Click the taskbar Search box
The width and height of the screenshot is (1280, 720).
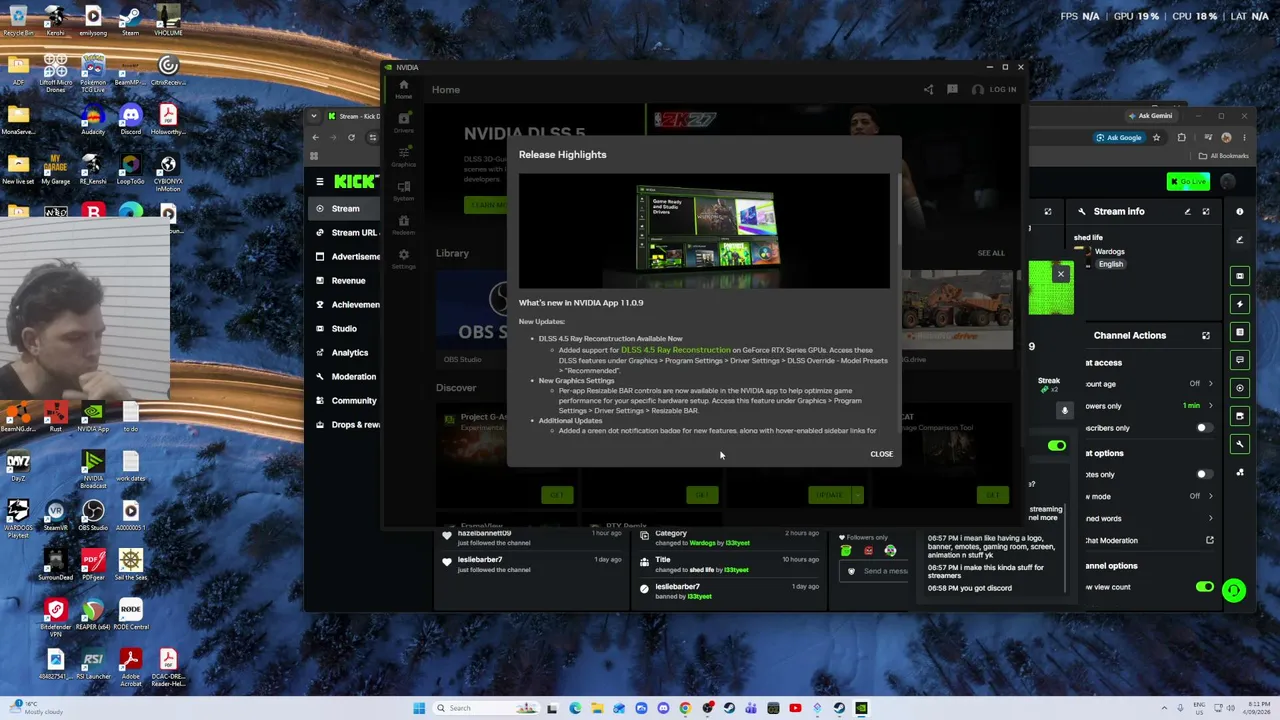tap(487, 708)
